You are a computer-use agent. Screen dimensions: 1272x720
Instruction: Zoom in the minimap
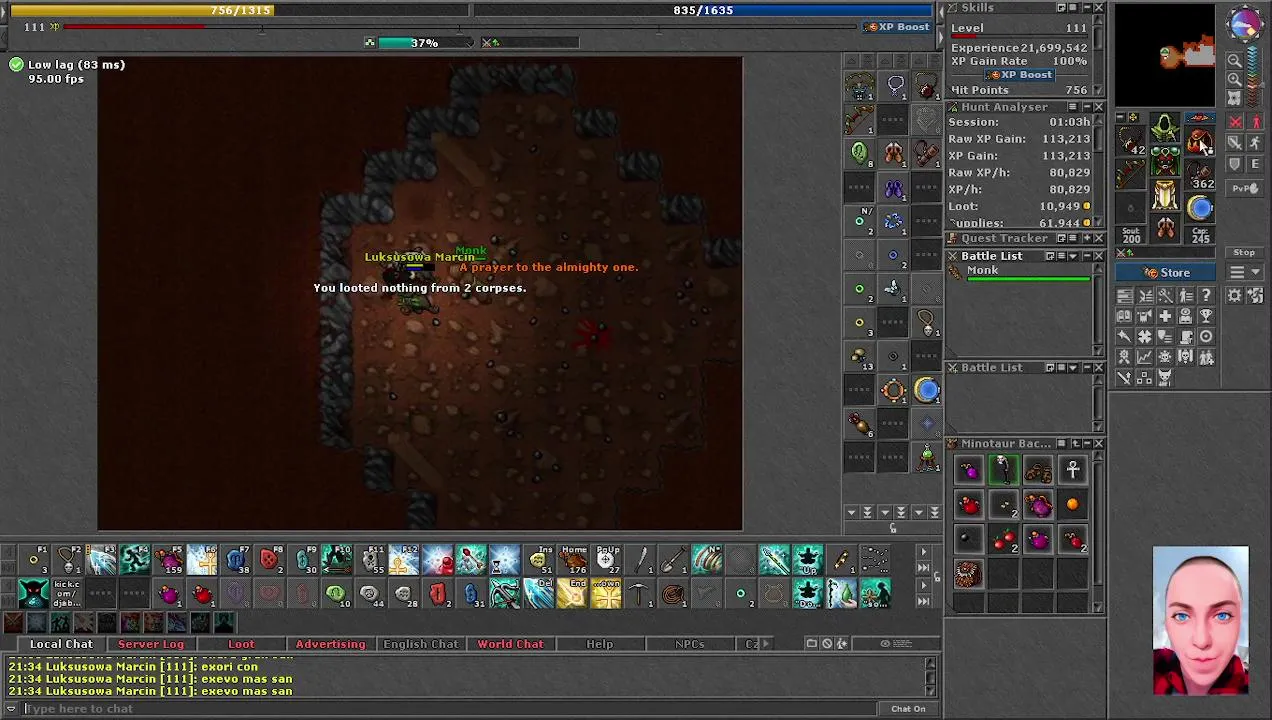click(x=1235, y=79)
